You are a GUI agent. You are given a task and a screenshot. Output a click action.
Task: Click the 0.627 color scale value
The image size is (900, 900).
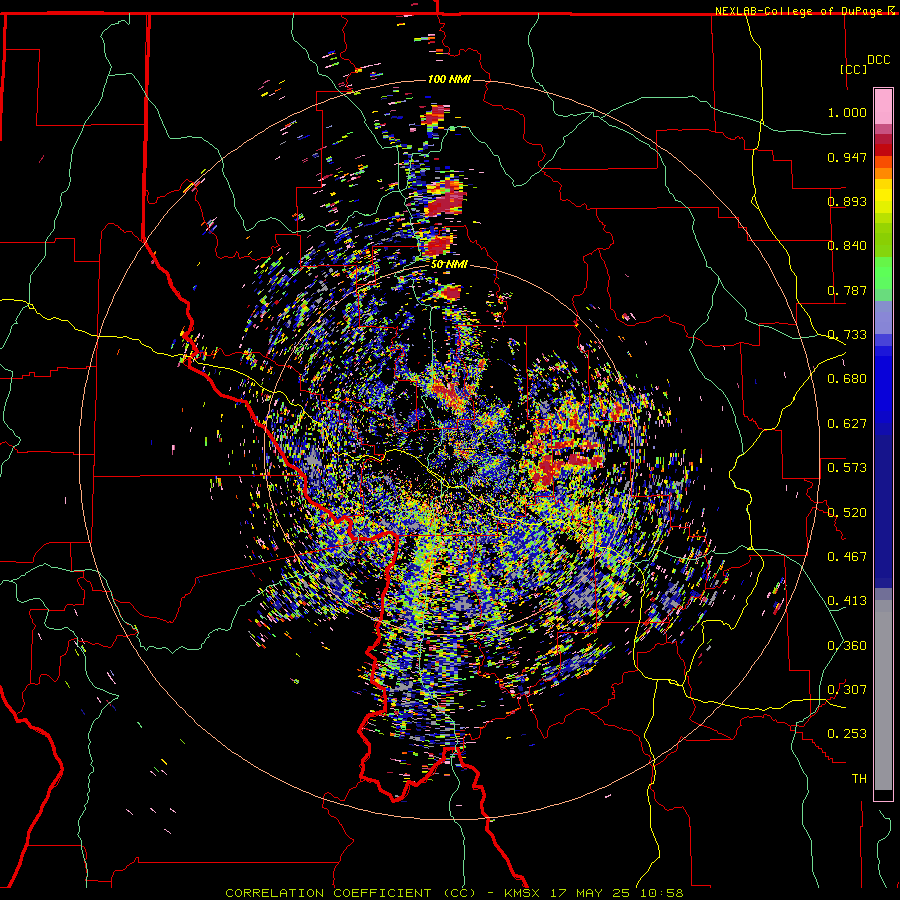point(847,424)
